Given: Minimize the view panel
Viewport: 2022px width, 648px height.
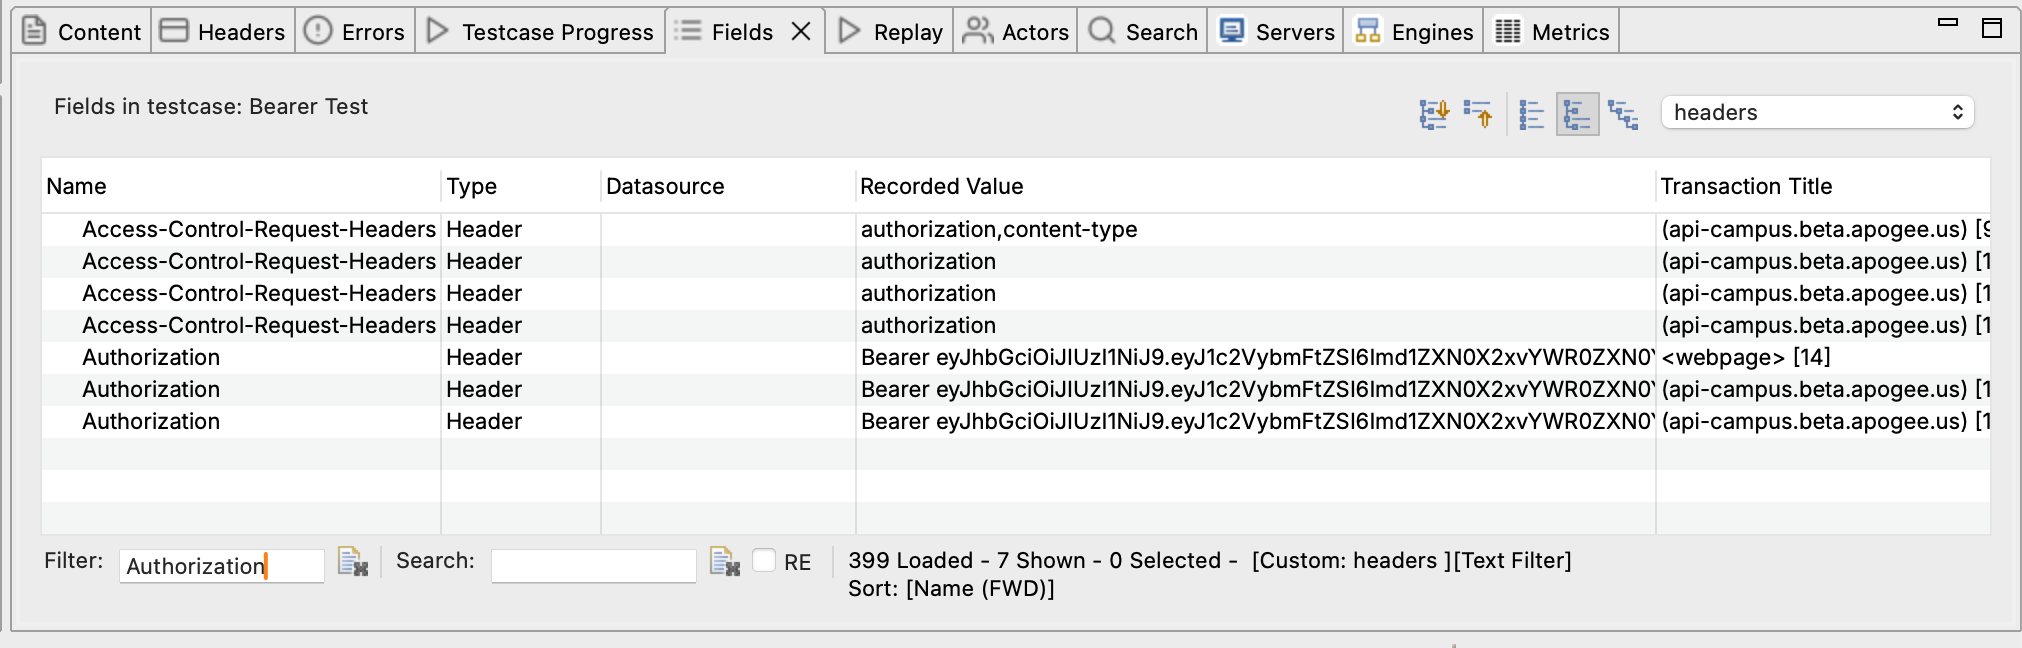Looking at the screenshot, I should [1947, 22].
